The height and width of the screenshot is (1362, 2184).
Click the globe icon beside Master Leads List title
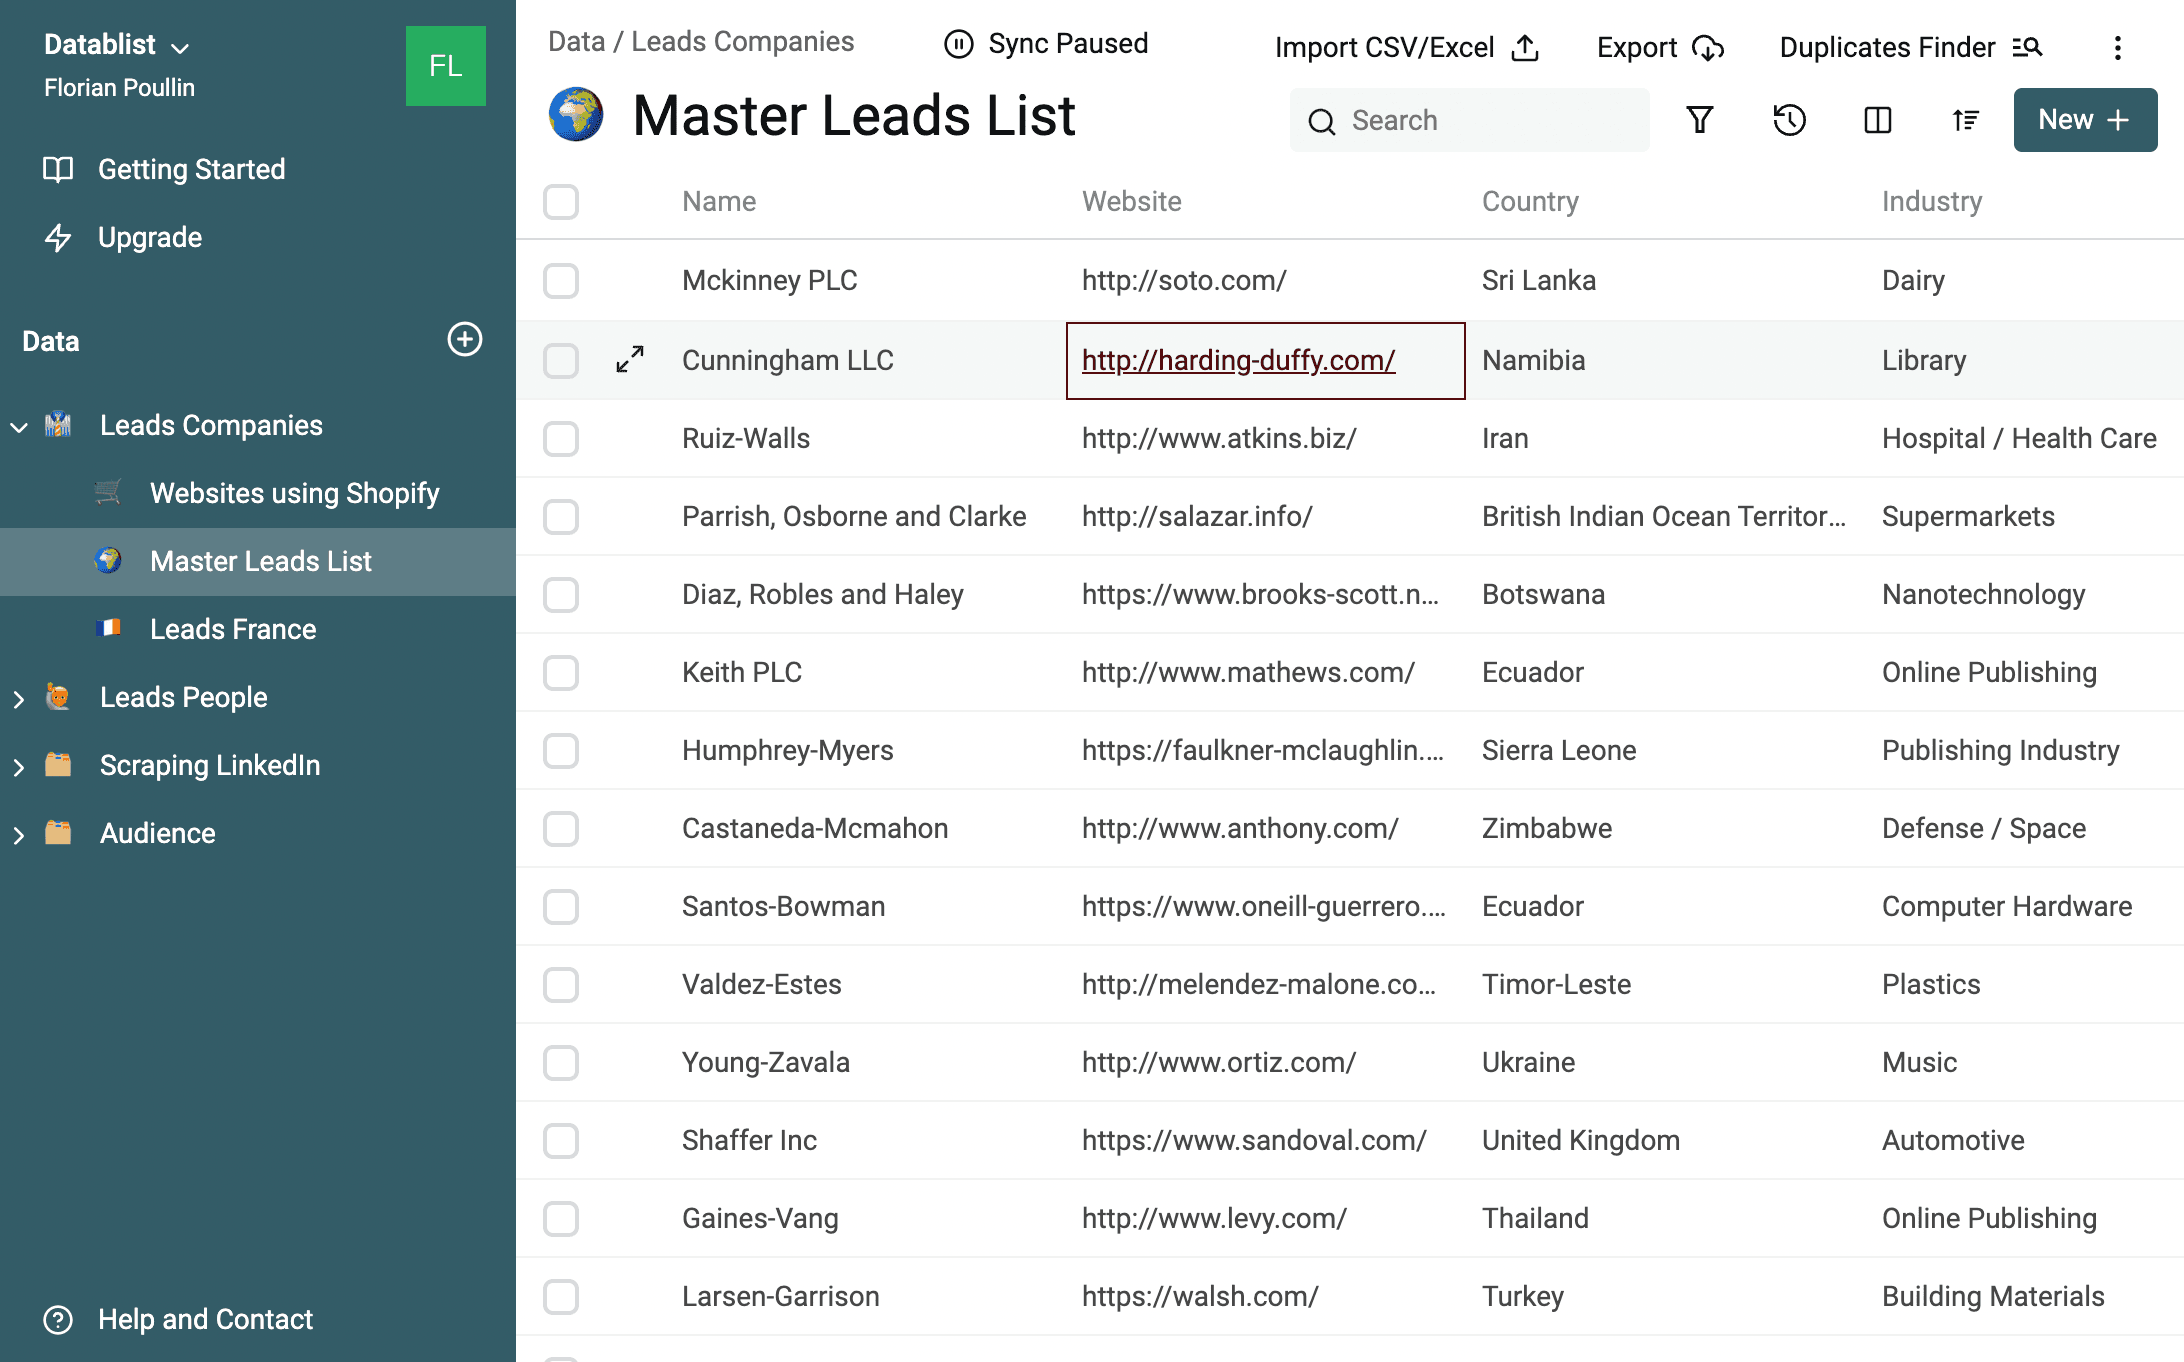tap(576, 115)
